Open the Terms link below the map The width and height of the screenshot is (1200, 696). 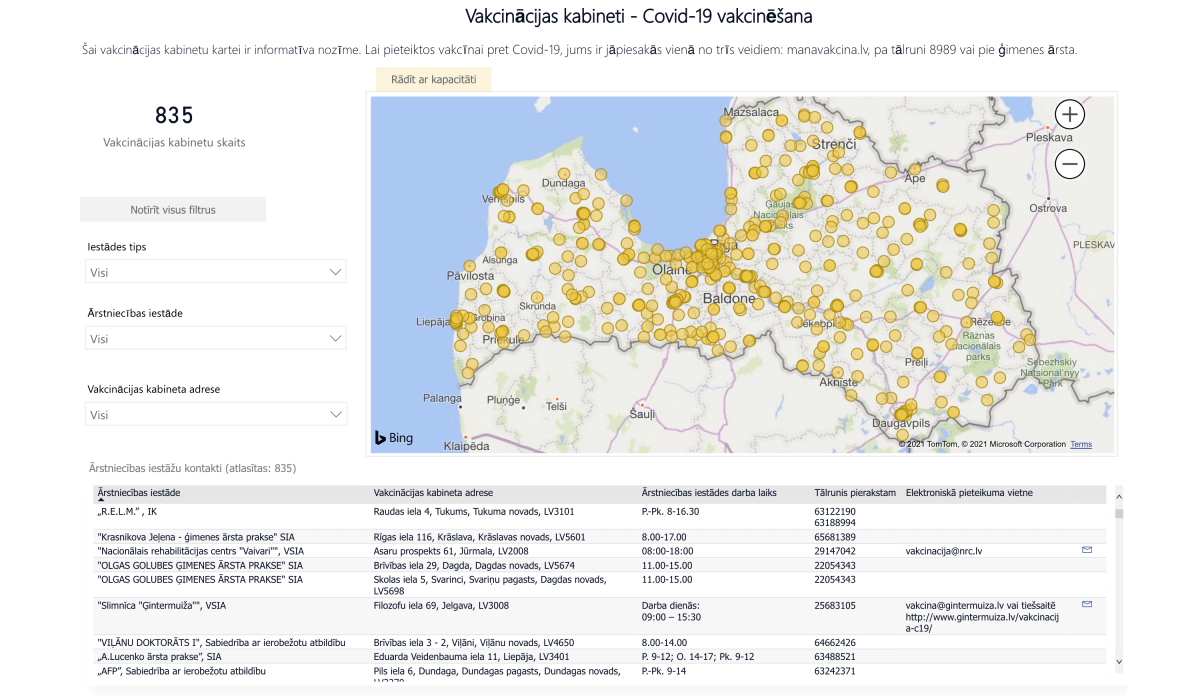pyautogui.click(x=1080, y=444)
